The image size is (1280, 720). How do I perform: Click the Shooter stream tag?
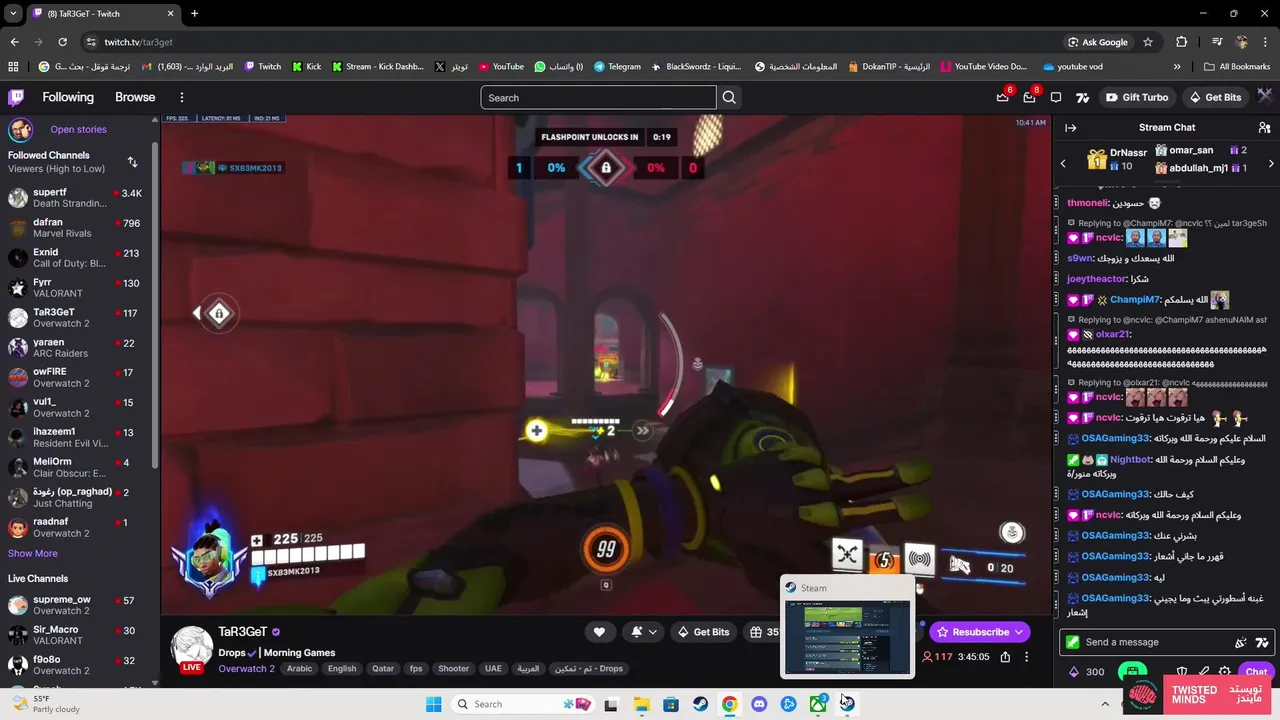453,669
